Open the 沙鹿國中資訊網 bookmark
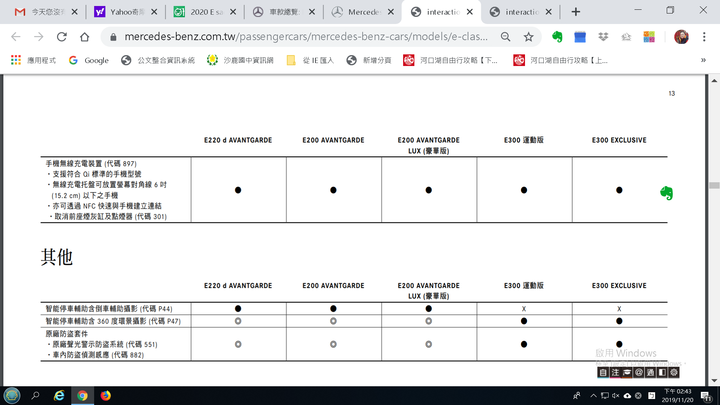Viewport: 720px width, 405px height. click(240, 60)
